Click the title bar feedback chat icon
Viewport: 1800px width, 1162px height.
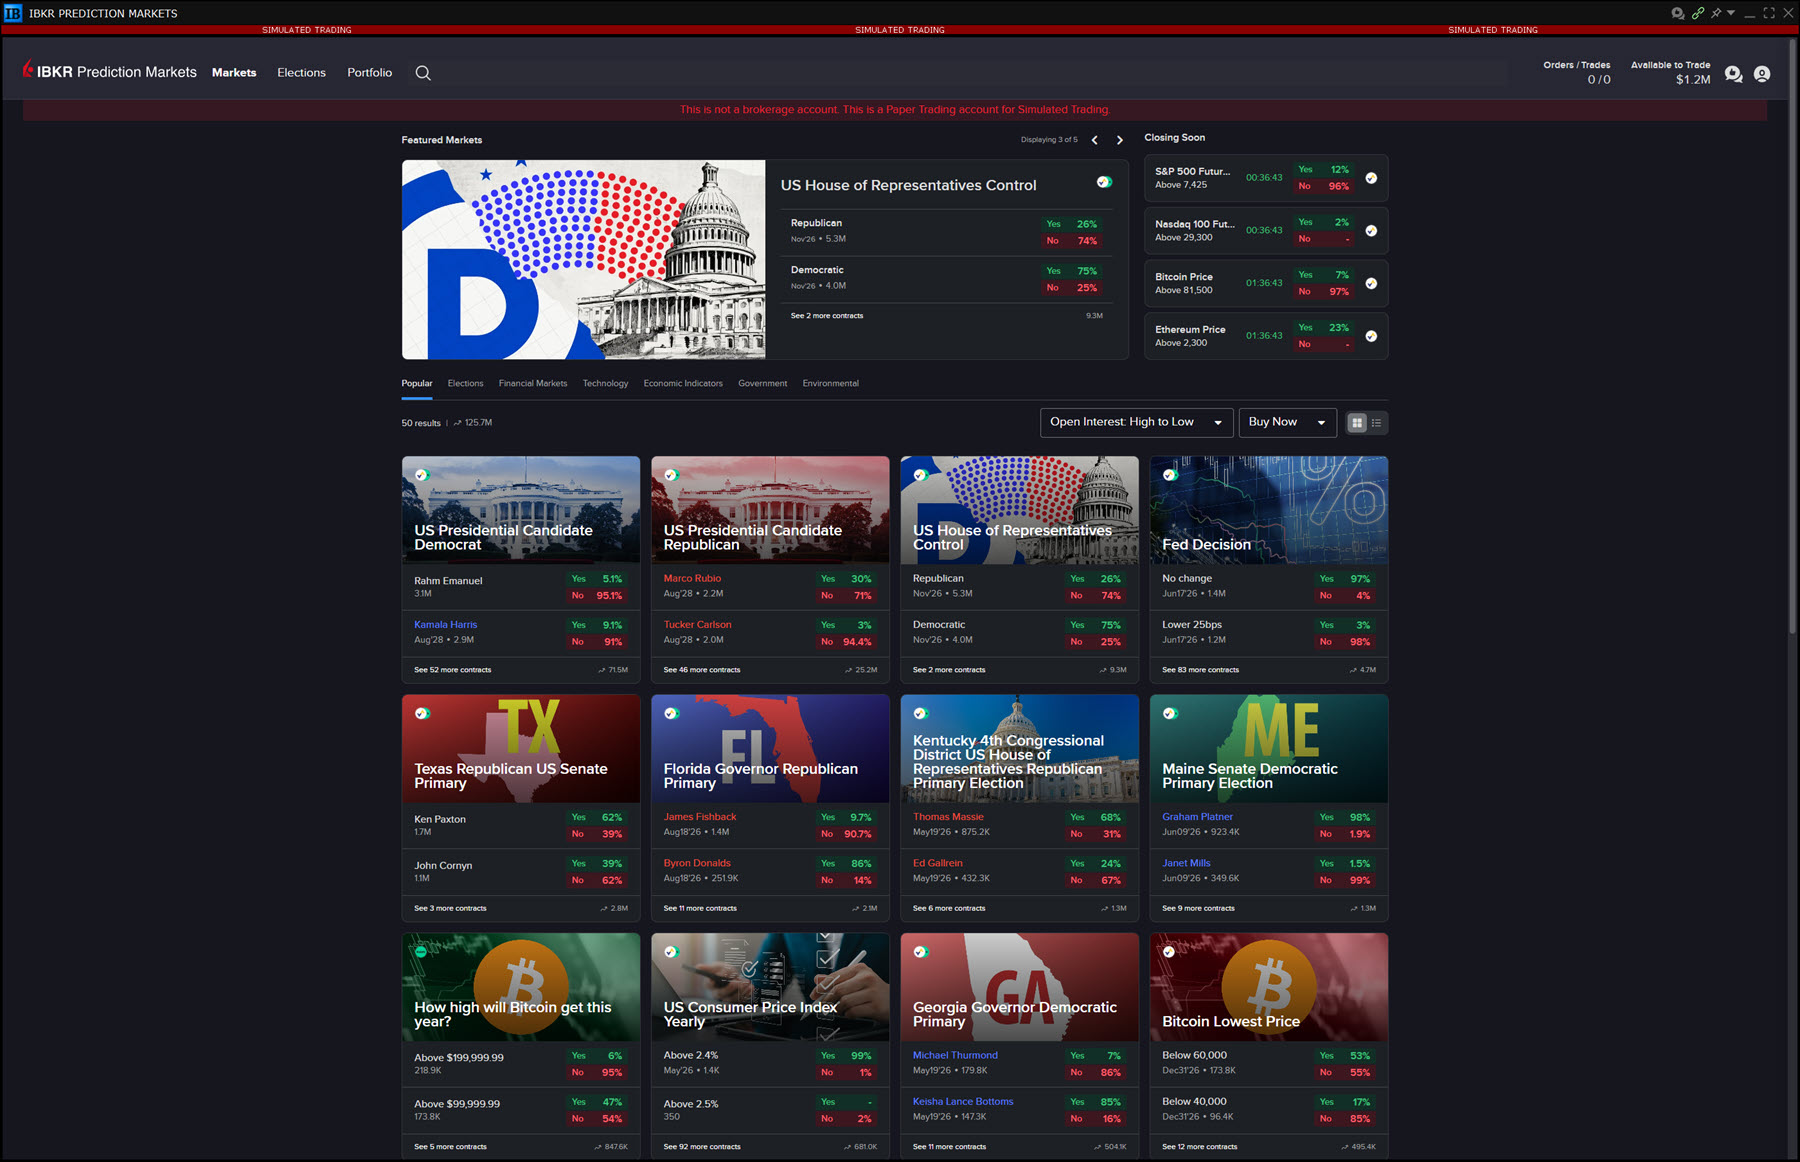pos(1677,13)
